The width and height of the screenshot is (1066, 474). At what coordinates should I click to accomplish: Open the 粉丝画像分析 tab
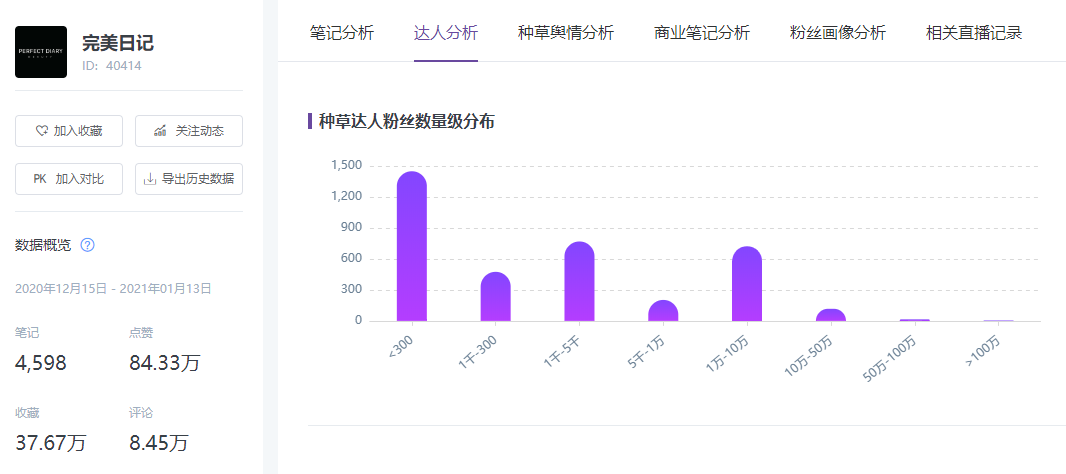click(838, 33)
